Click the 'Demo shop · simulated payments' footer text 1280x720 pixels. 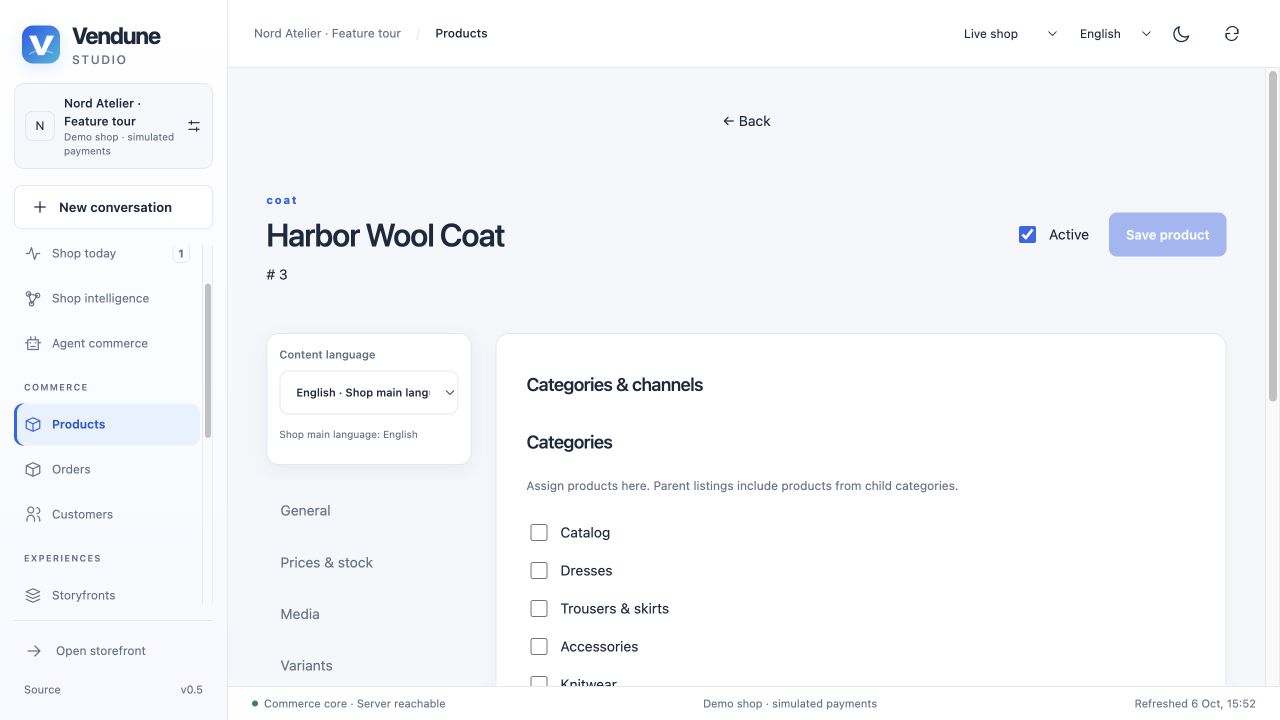pyautogui.click(x=789, y=704)
